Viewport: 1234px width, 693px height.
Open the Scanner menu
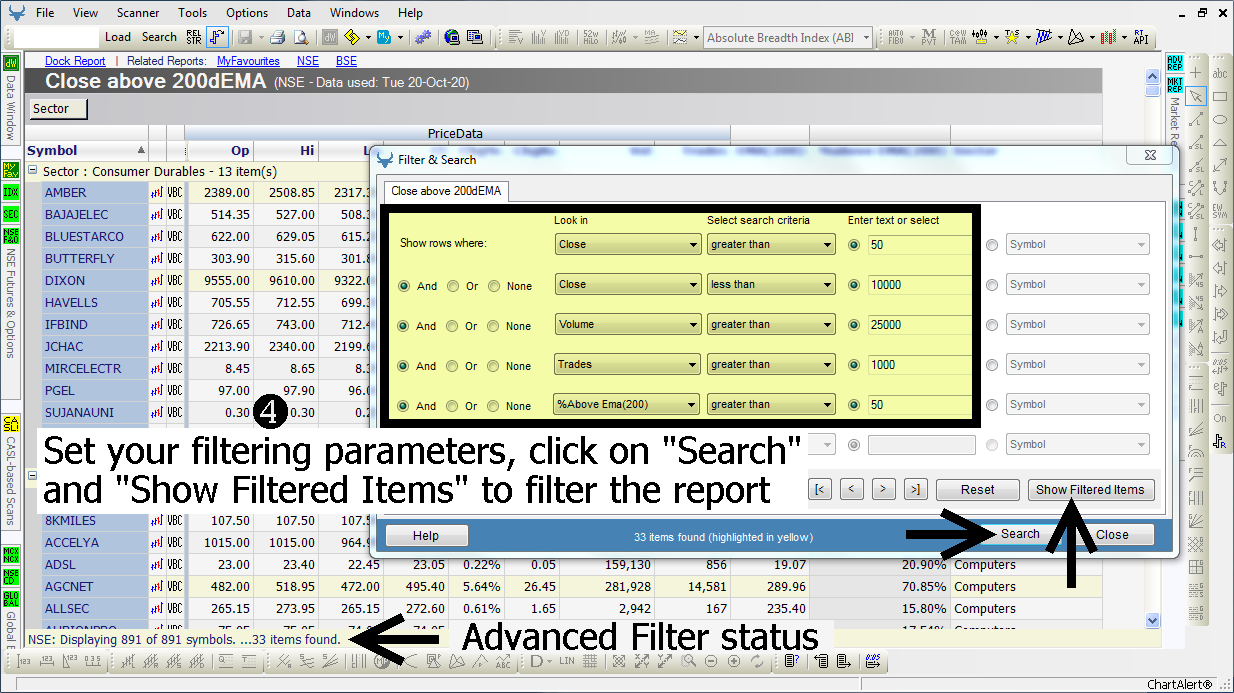[x=137, y=13]
